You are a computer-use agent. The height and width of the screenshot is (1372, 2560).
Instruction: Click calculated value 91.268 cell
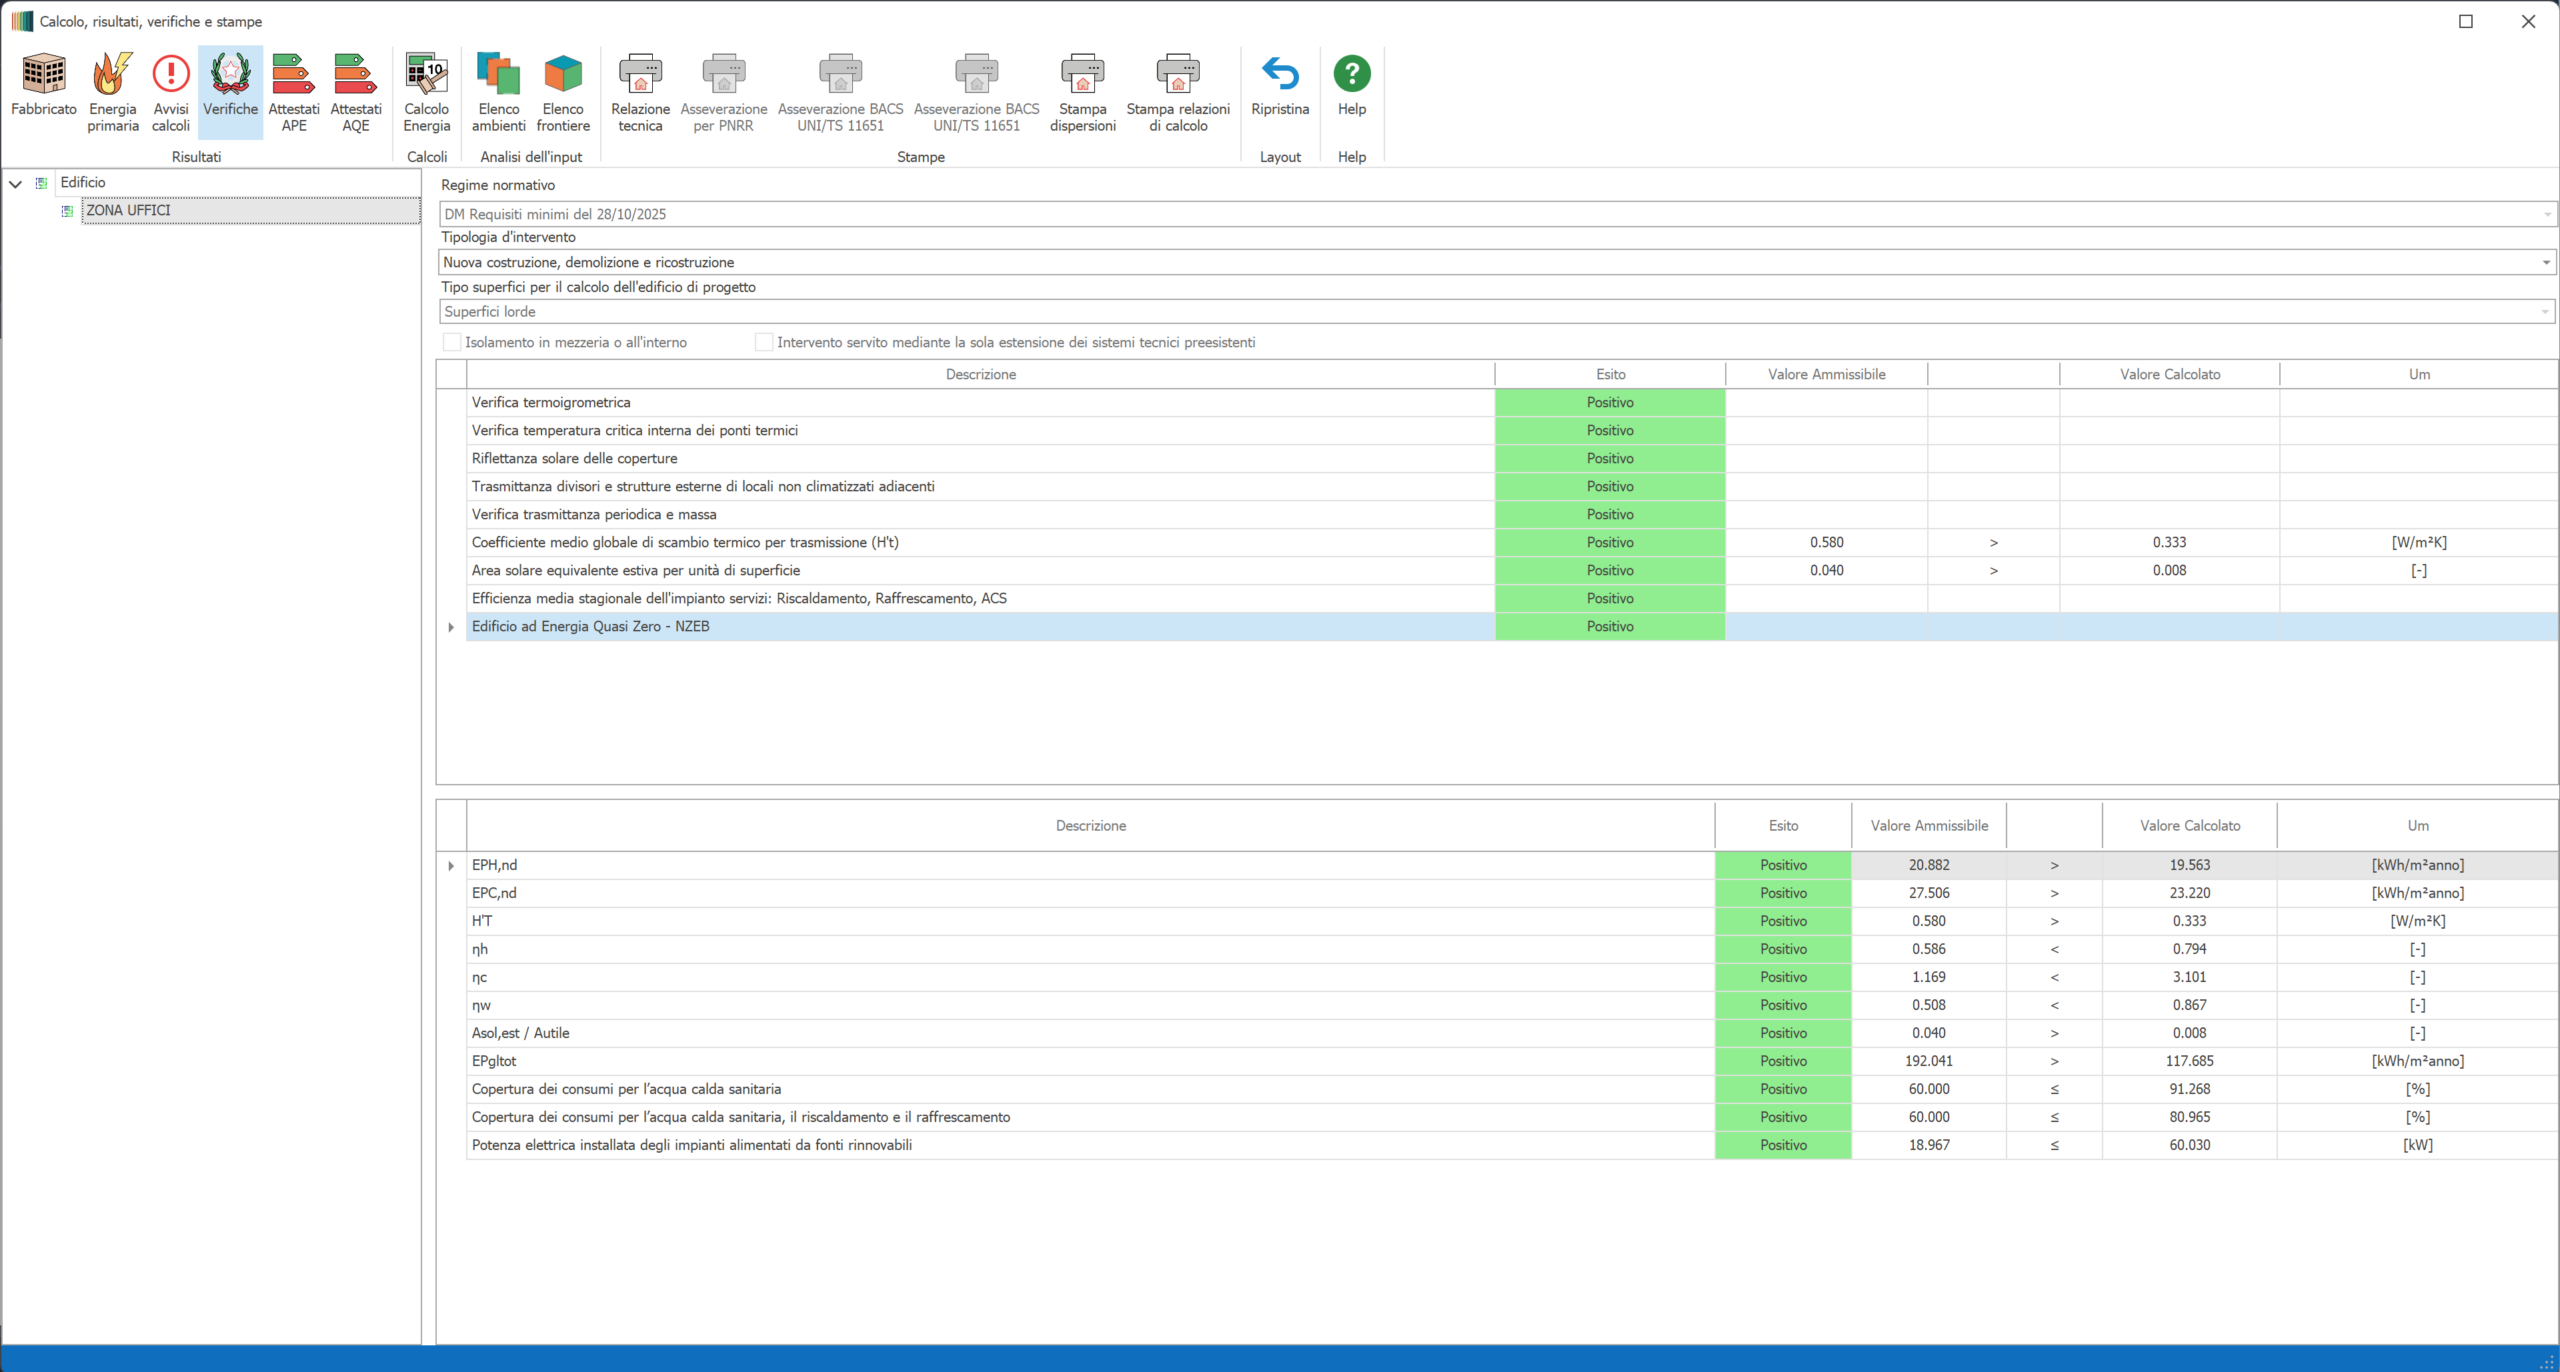(2190, 1089)
